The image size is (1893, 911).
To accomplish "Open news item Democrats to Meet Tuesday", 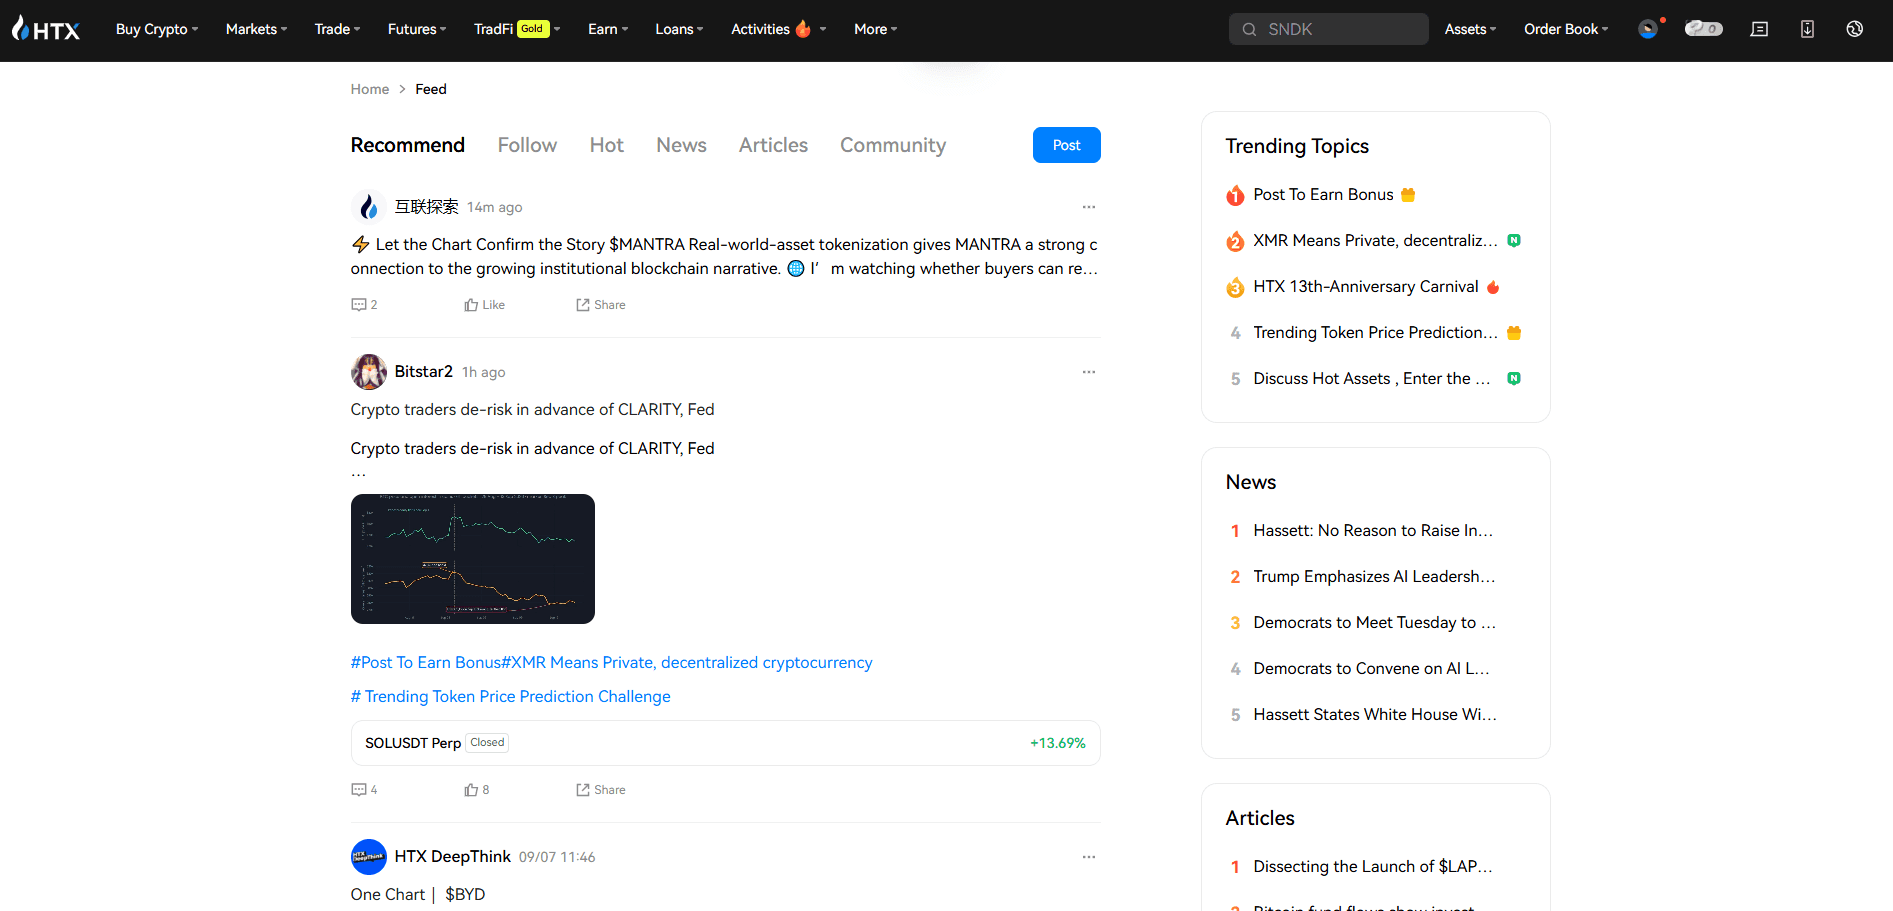I will pyautogui.click(x=1374, y=623).
